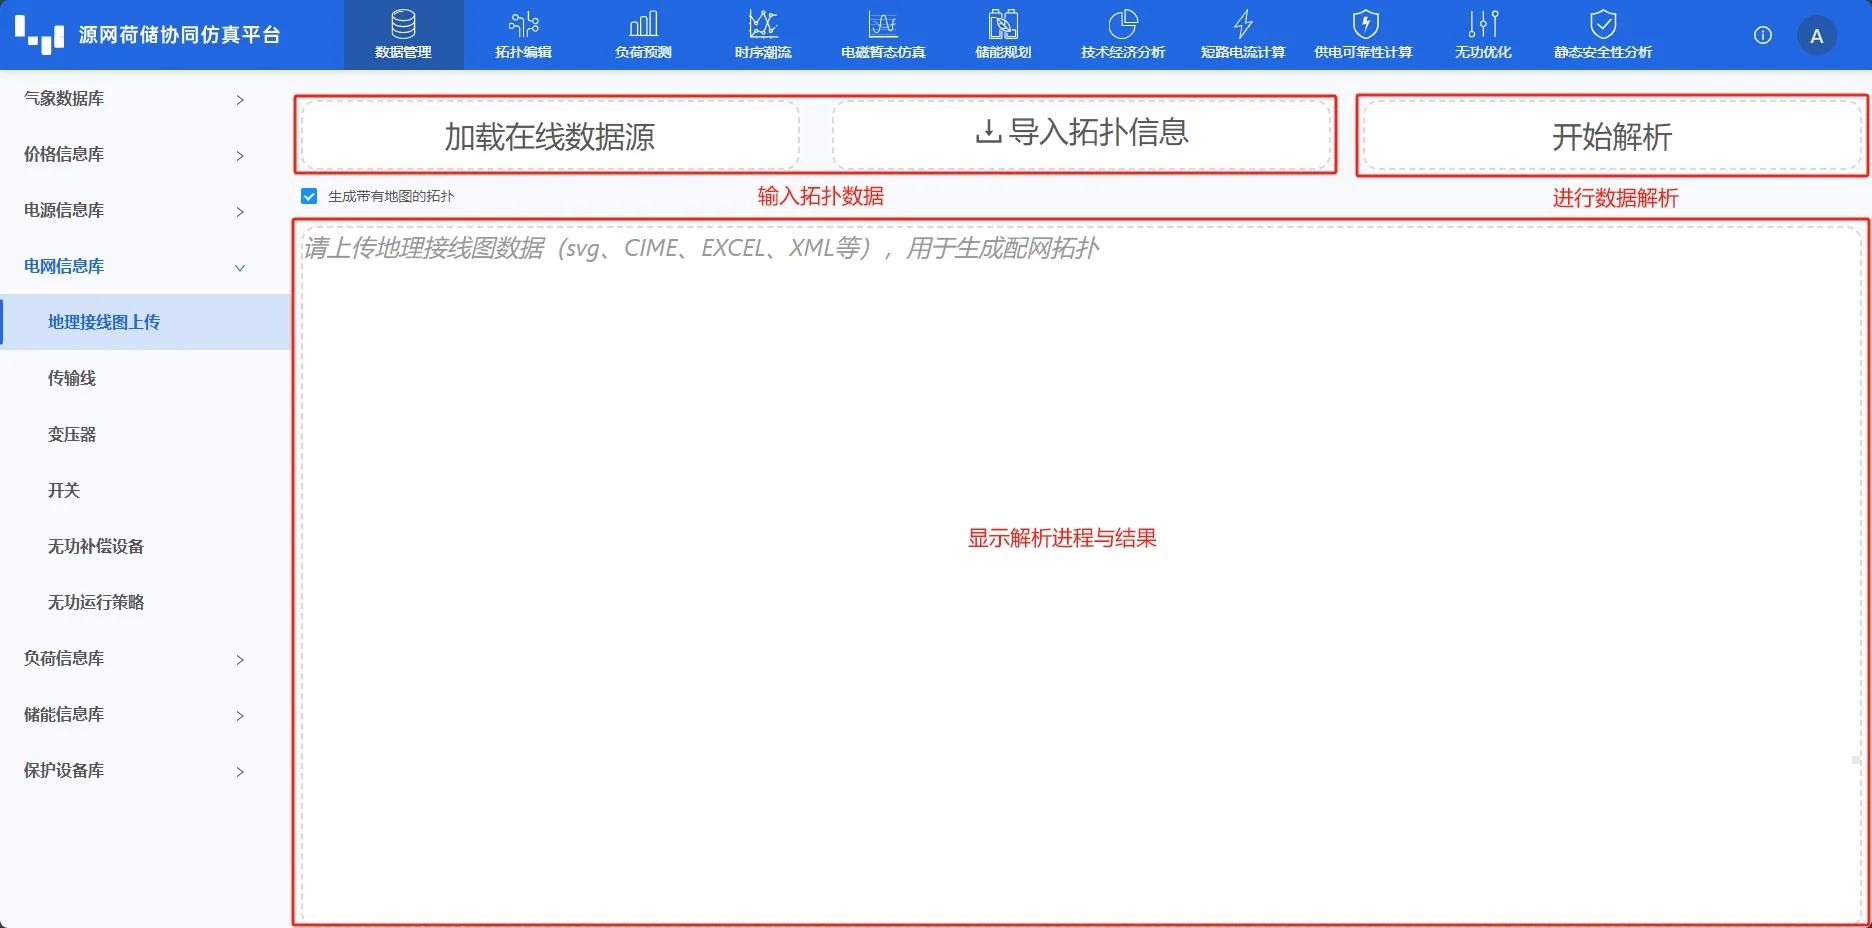Open the 拓扑编辑 topology icon
Viewport: 1872px width, 928px height.
523,24
